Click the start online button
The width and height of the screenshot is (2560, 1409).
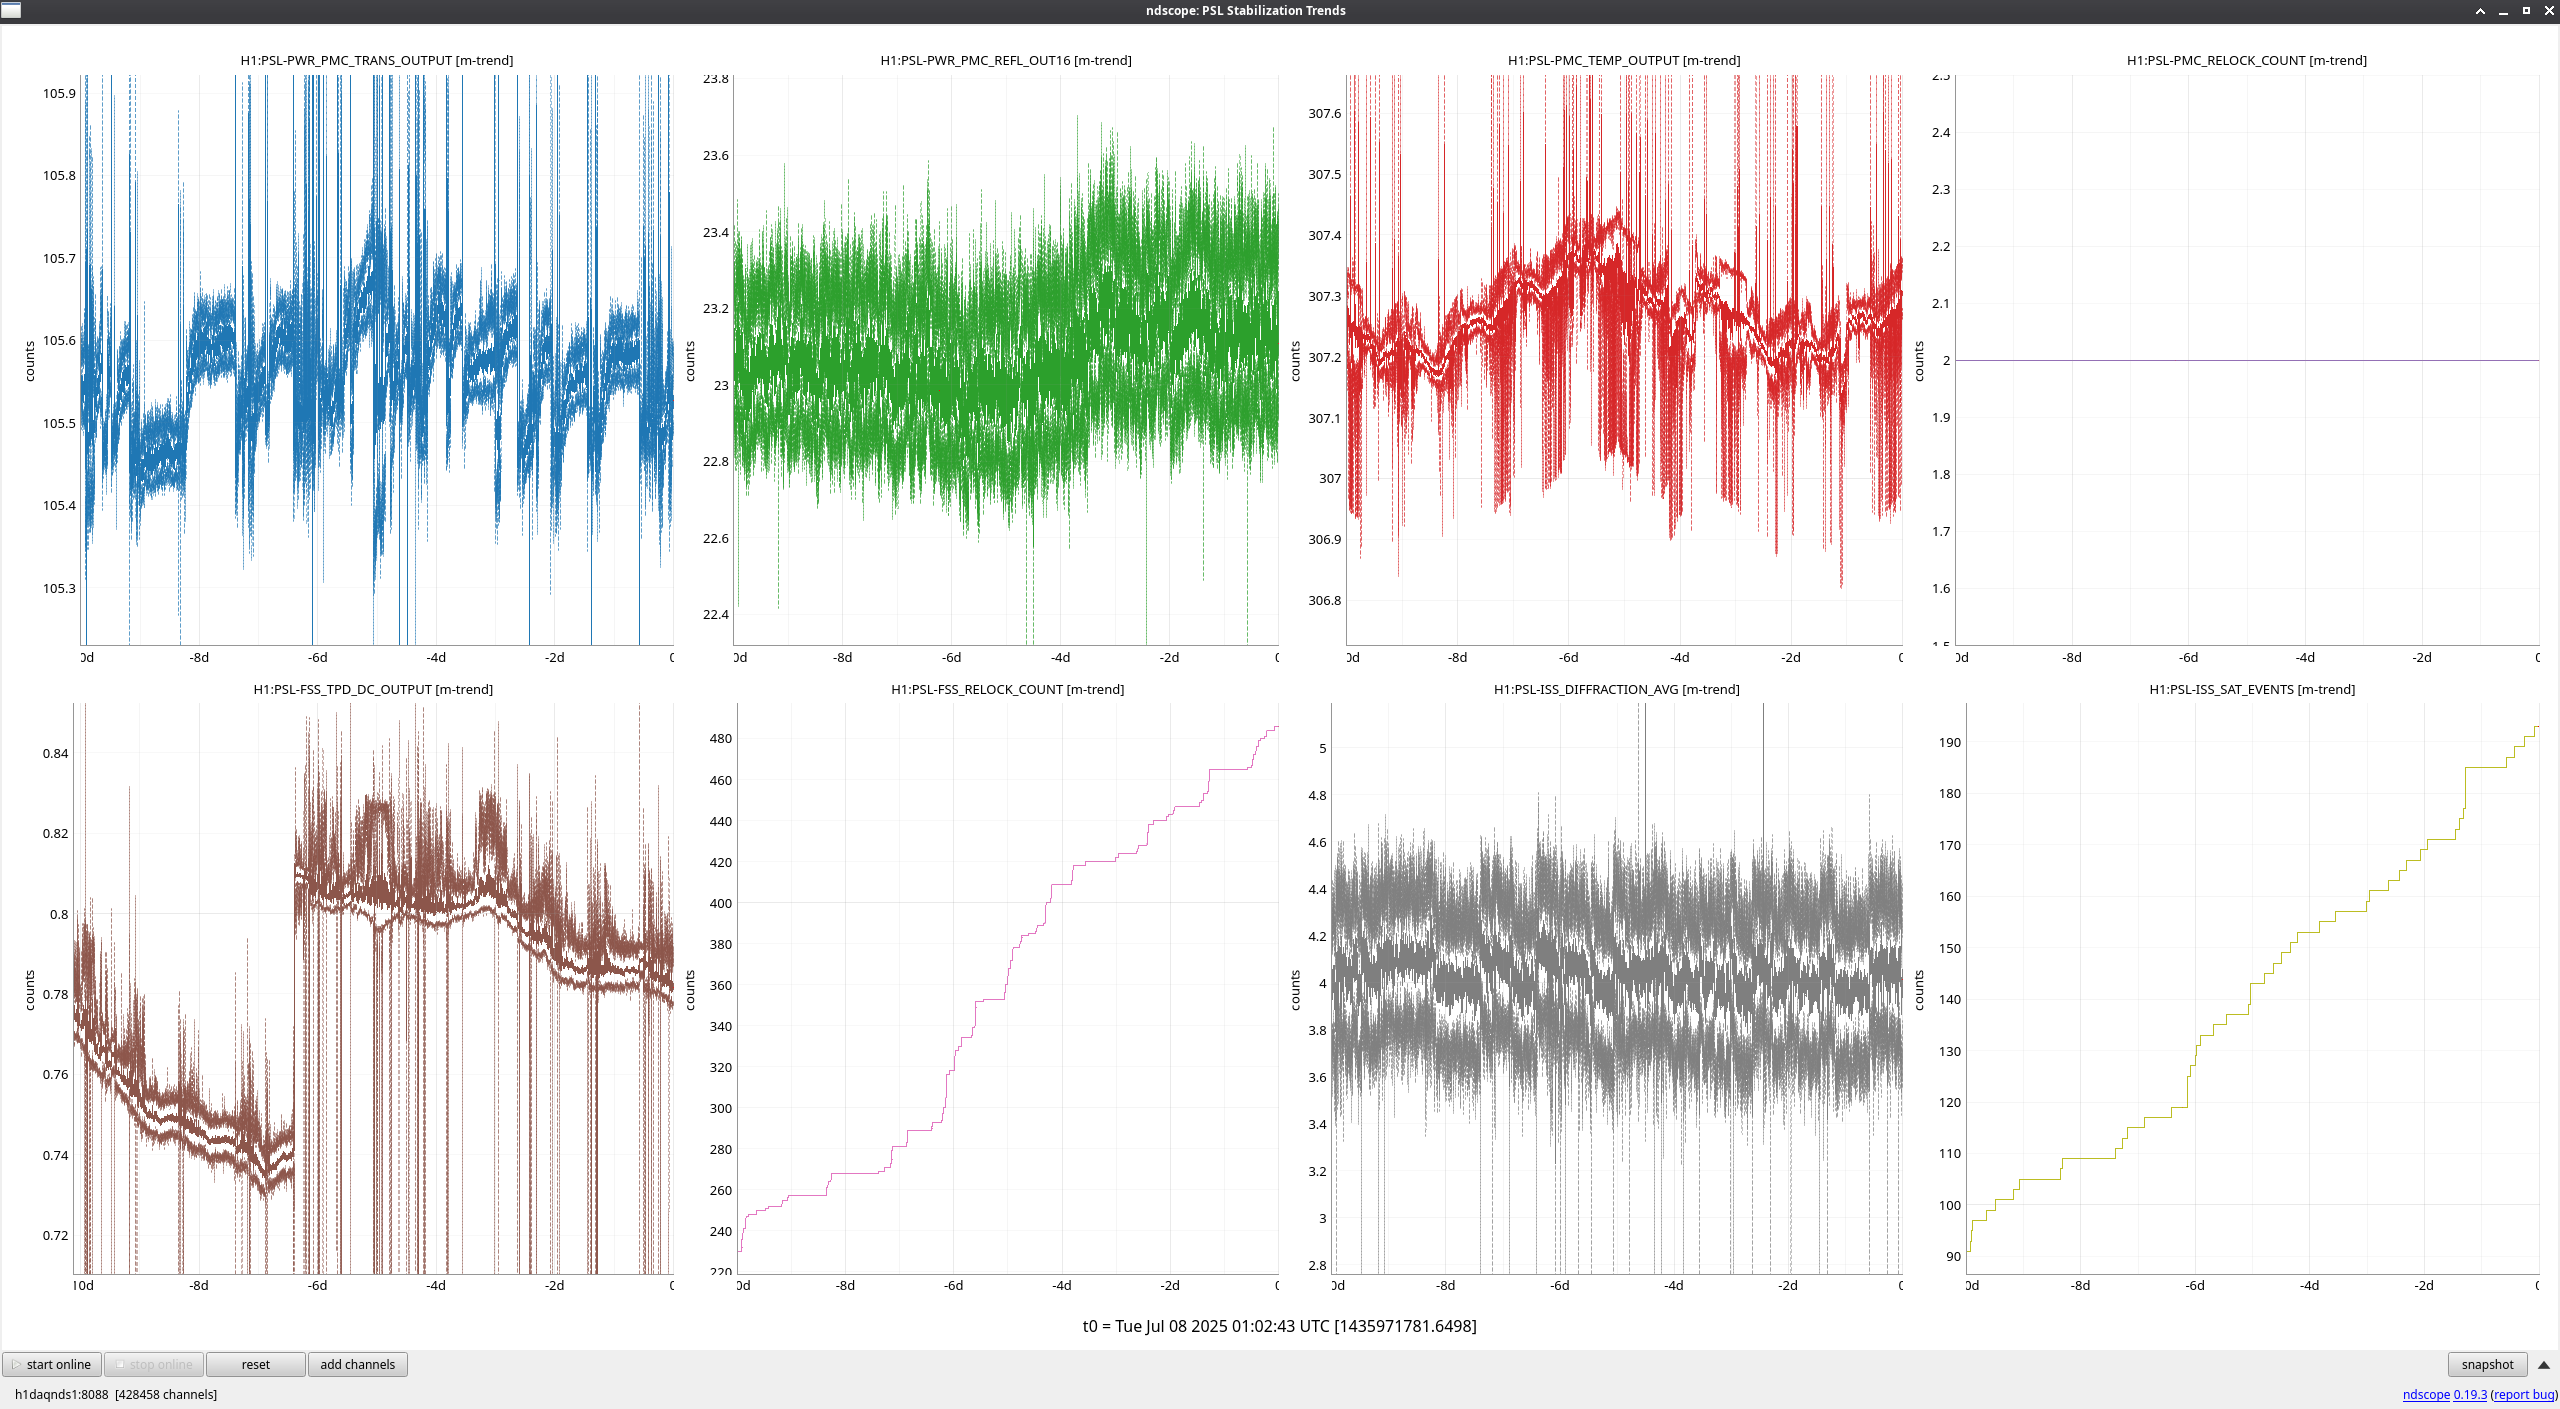pyautogui.click(x=52, y=1364)
